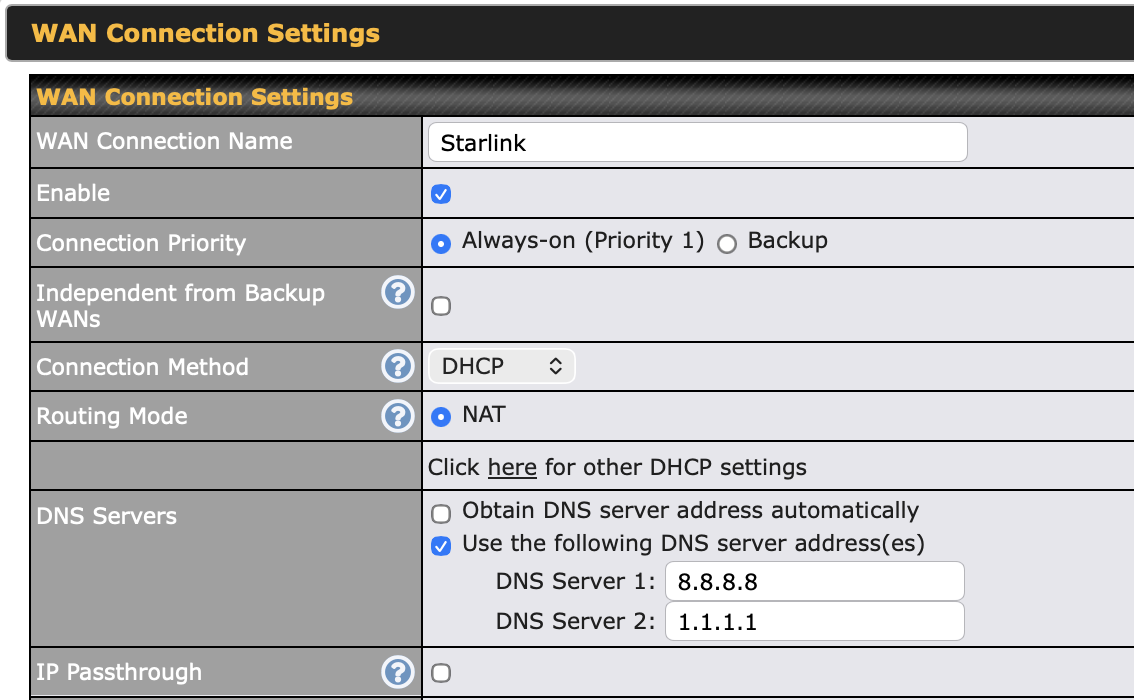Check Independent from Backup WANs checkbox
This screenshot has width=1134, height=700.
point(441,306)
